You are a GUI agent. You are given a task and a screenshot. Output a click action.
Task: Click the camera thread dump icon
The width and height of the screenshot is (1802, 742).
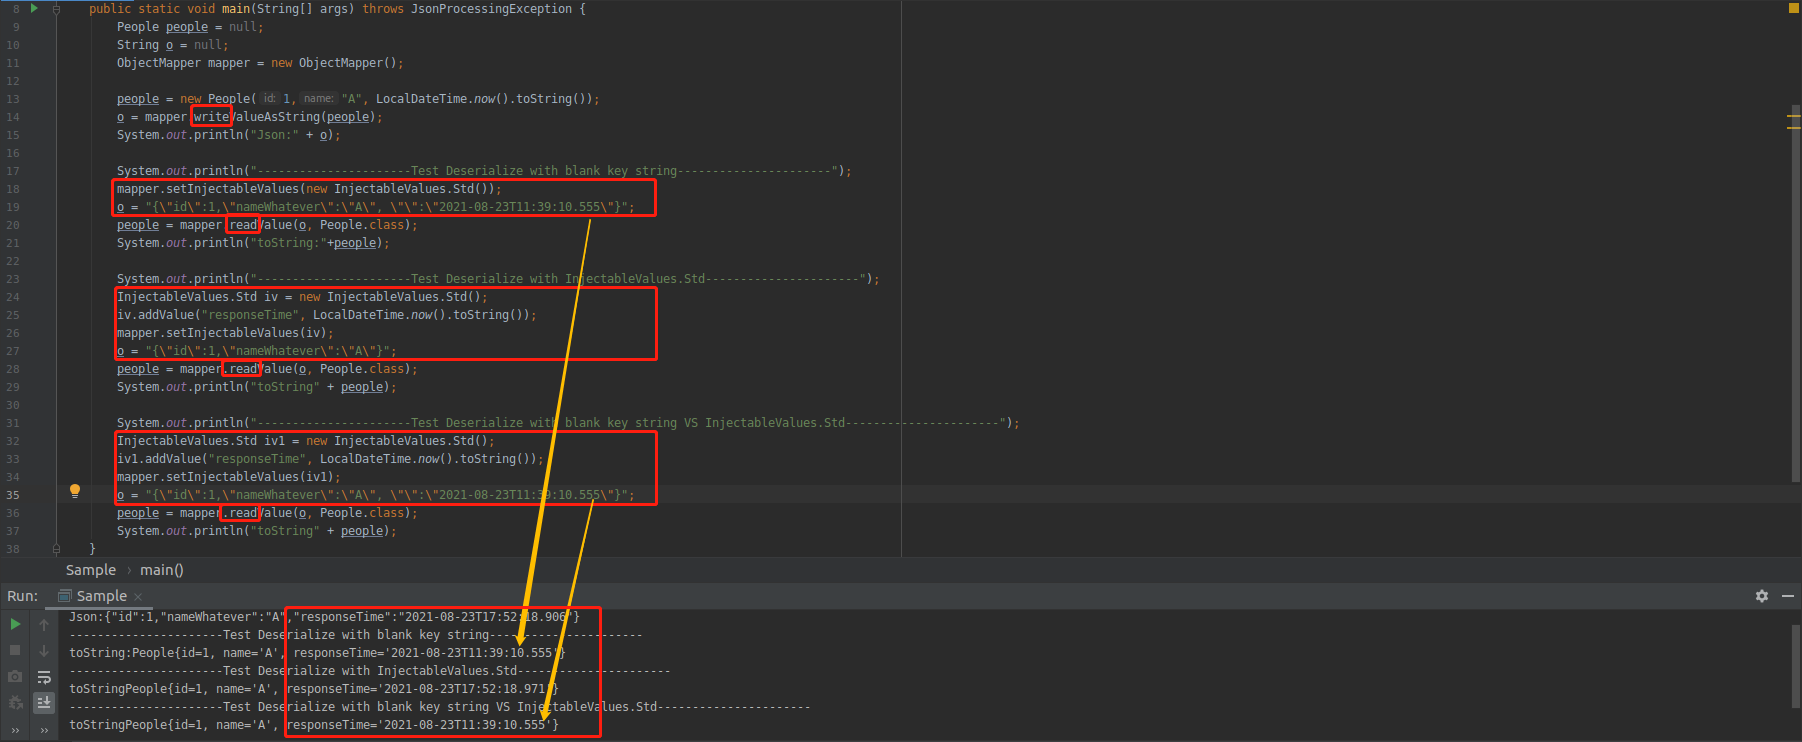tap(15, 677)
